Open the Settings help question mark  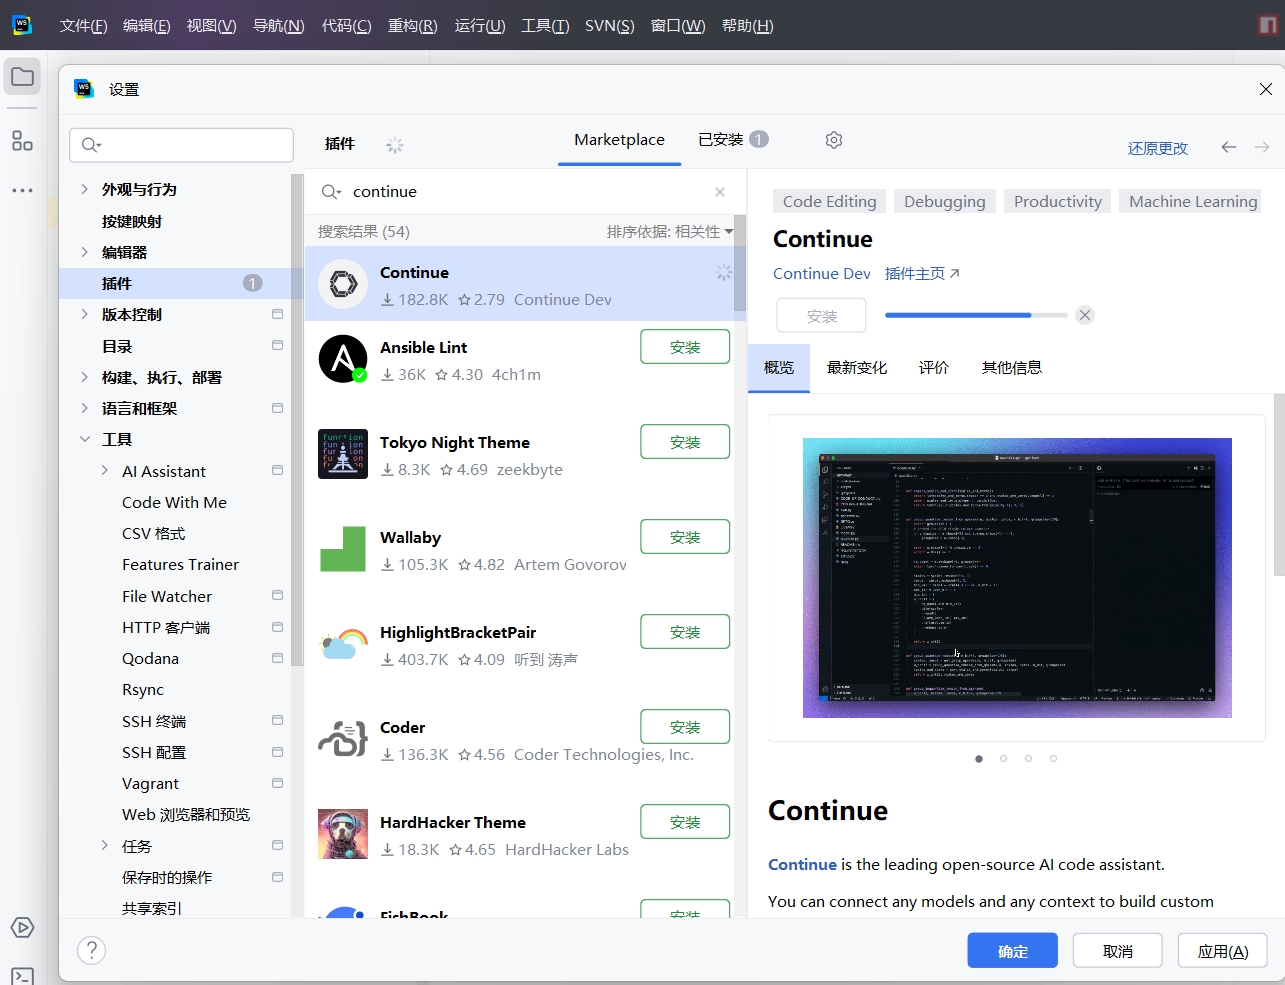tap(91, 950)
